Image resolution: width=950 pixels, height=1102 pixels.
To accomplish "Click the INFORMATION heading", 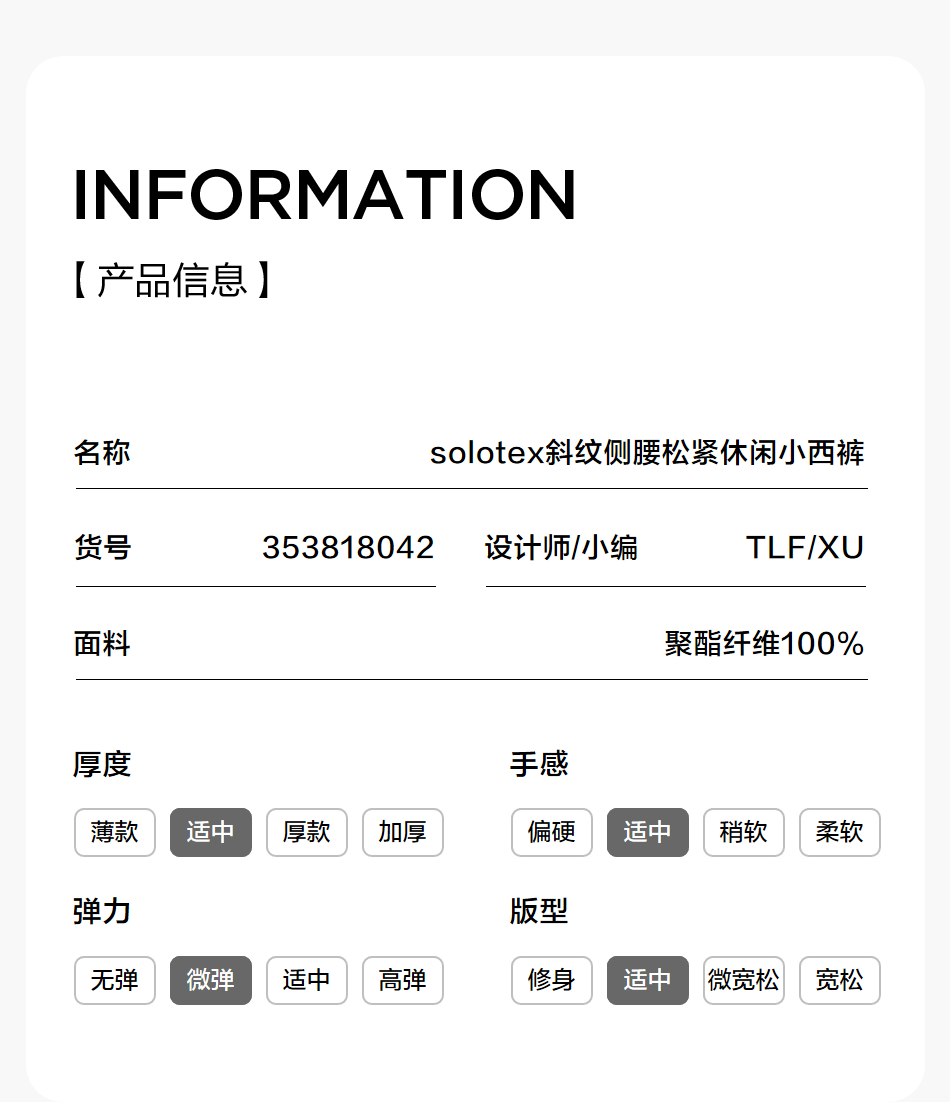I will pos(325,195).
